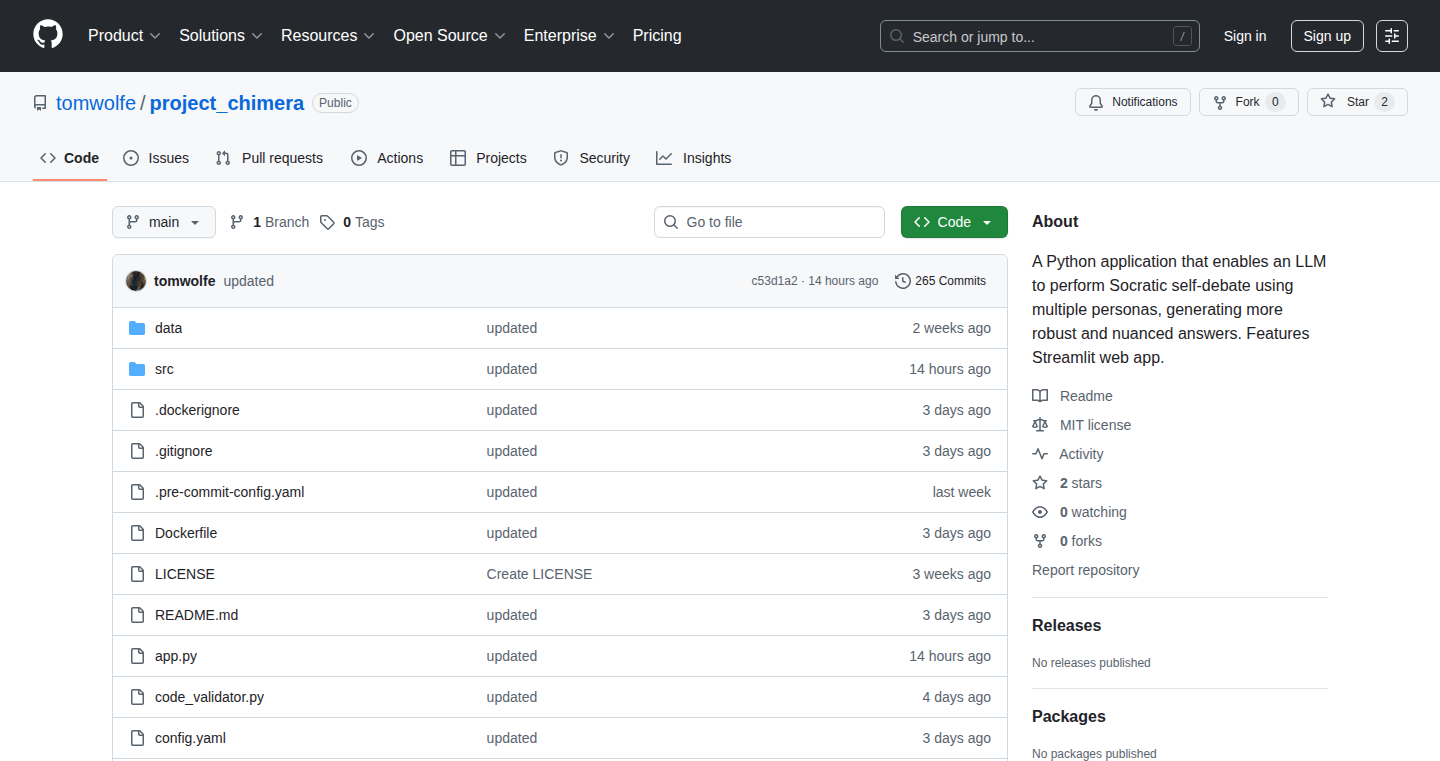Viewport: 1440px width, 761px height.
Task: Click the pulse icon next to Activity
Action: click(1040, 454)
